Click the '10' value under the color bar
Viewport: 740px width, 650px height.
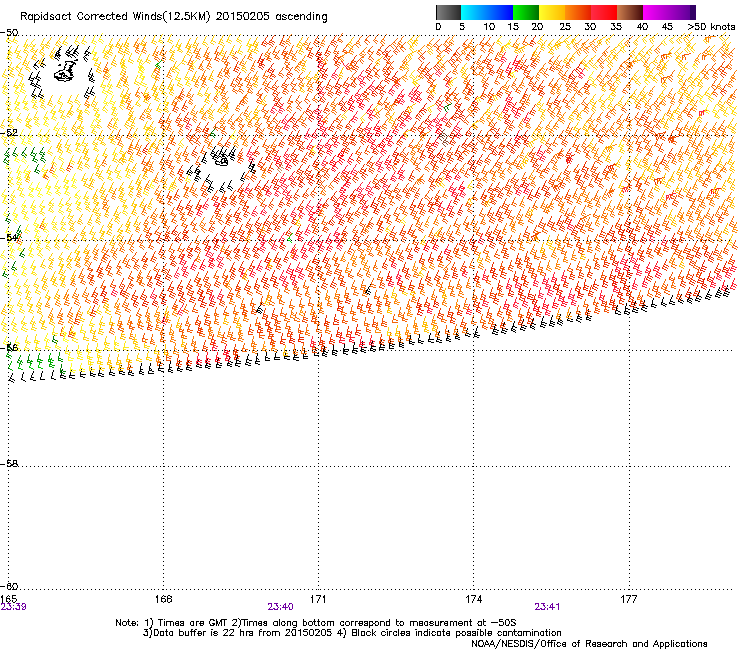pos(489,27)
